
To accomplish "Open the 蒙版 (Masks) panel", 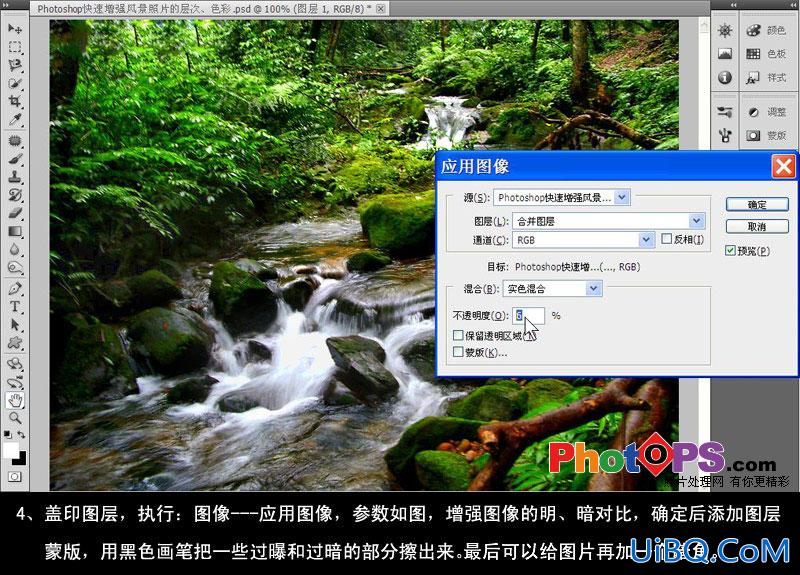I will tap(766, 135).
